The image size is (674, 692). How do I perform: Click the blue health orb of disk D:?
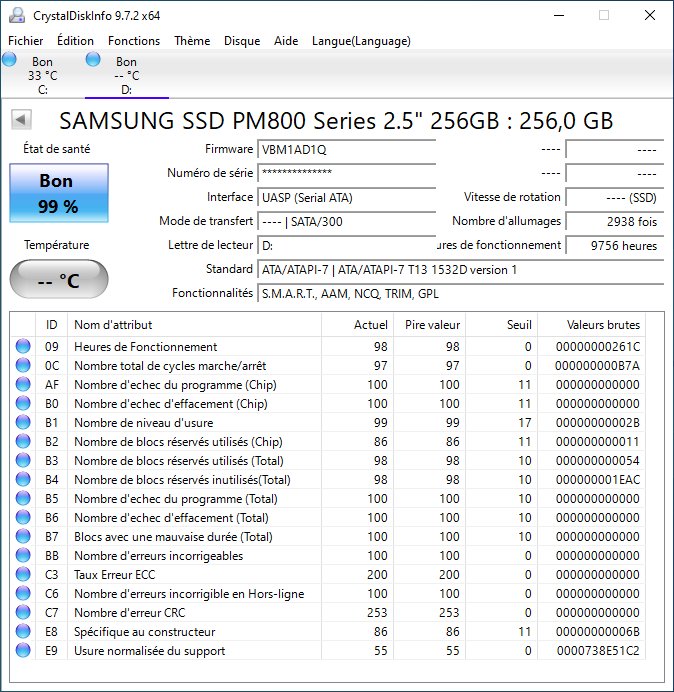click(x=93, y=59)
